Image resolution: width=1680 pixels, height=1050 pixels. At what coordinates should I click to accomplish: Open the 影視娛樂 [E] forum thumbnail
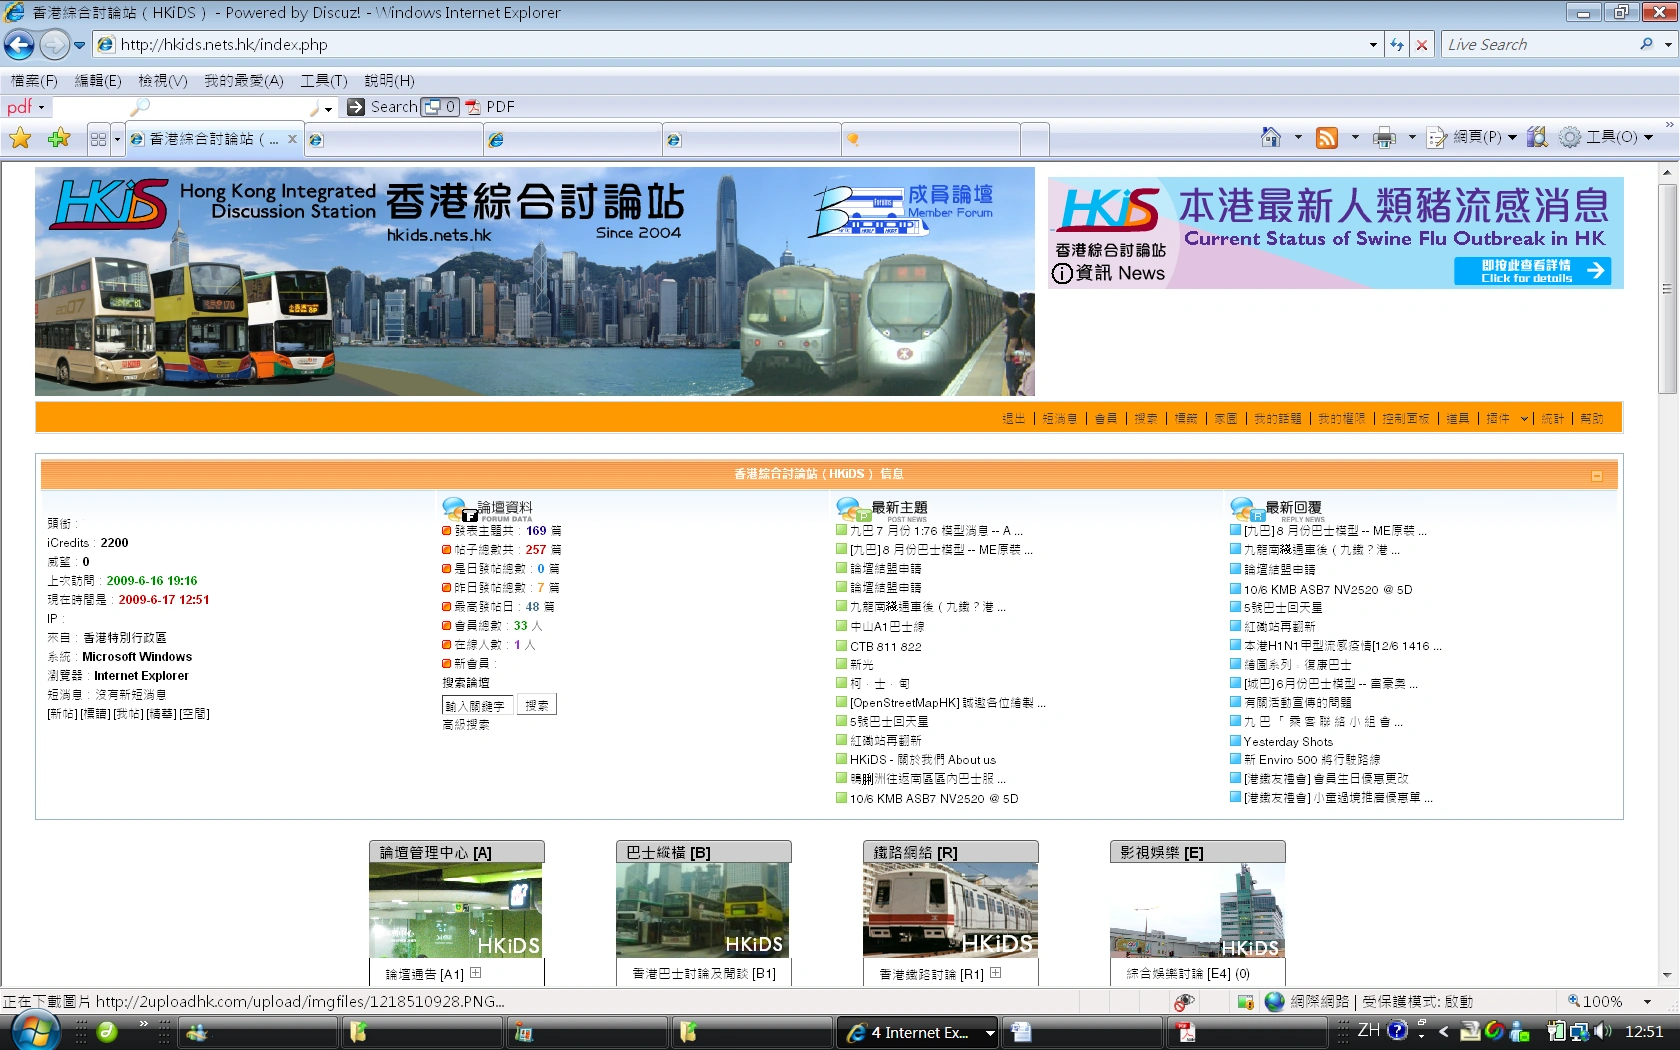click(x=1197, y=910)
